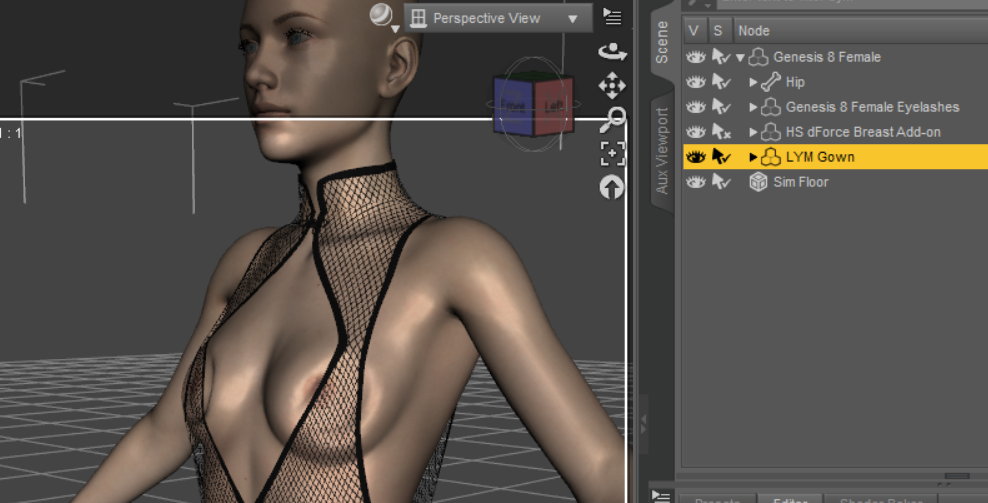Select the orbit camera control
This screenshot has height=503, width=988.
click(x=612, y=51)
